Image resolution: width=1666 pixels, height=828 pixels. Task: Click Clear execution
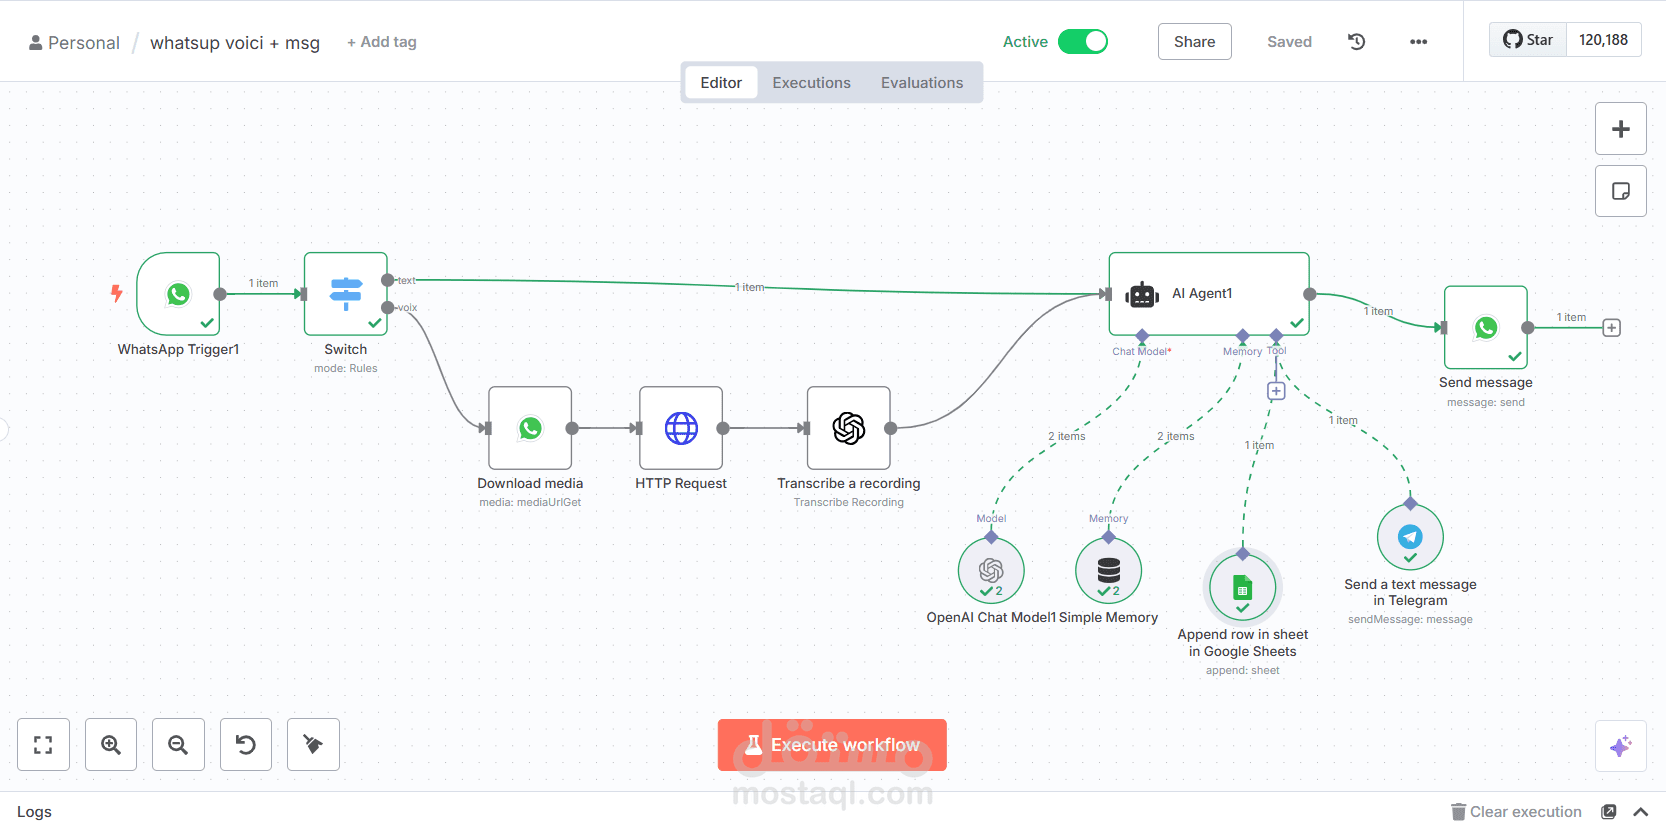click(1516, 812)
